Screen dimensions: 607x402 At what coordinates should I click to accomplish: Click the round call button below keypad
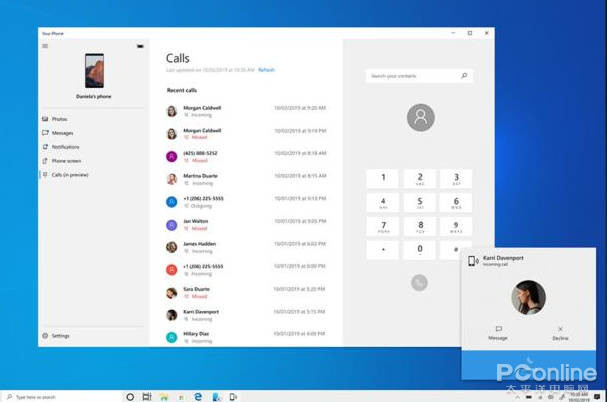click(420, 283)
